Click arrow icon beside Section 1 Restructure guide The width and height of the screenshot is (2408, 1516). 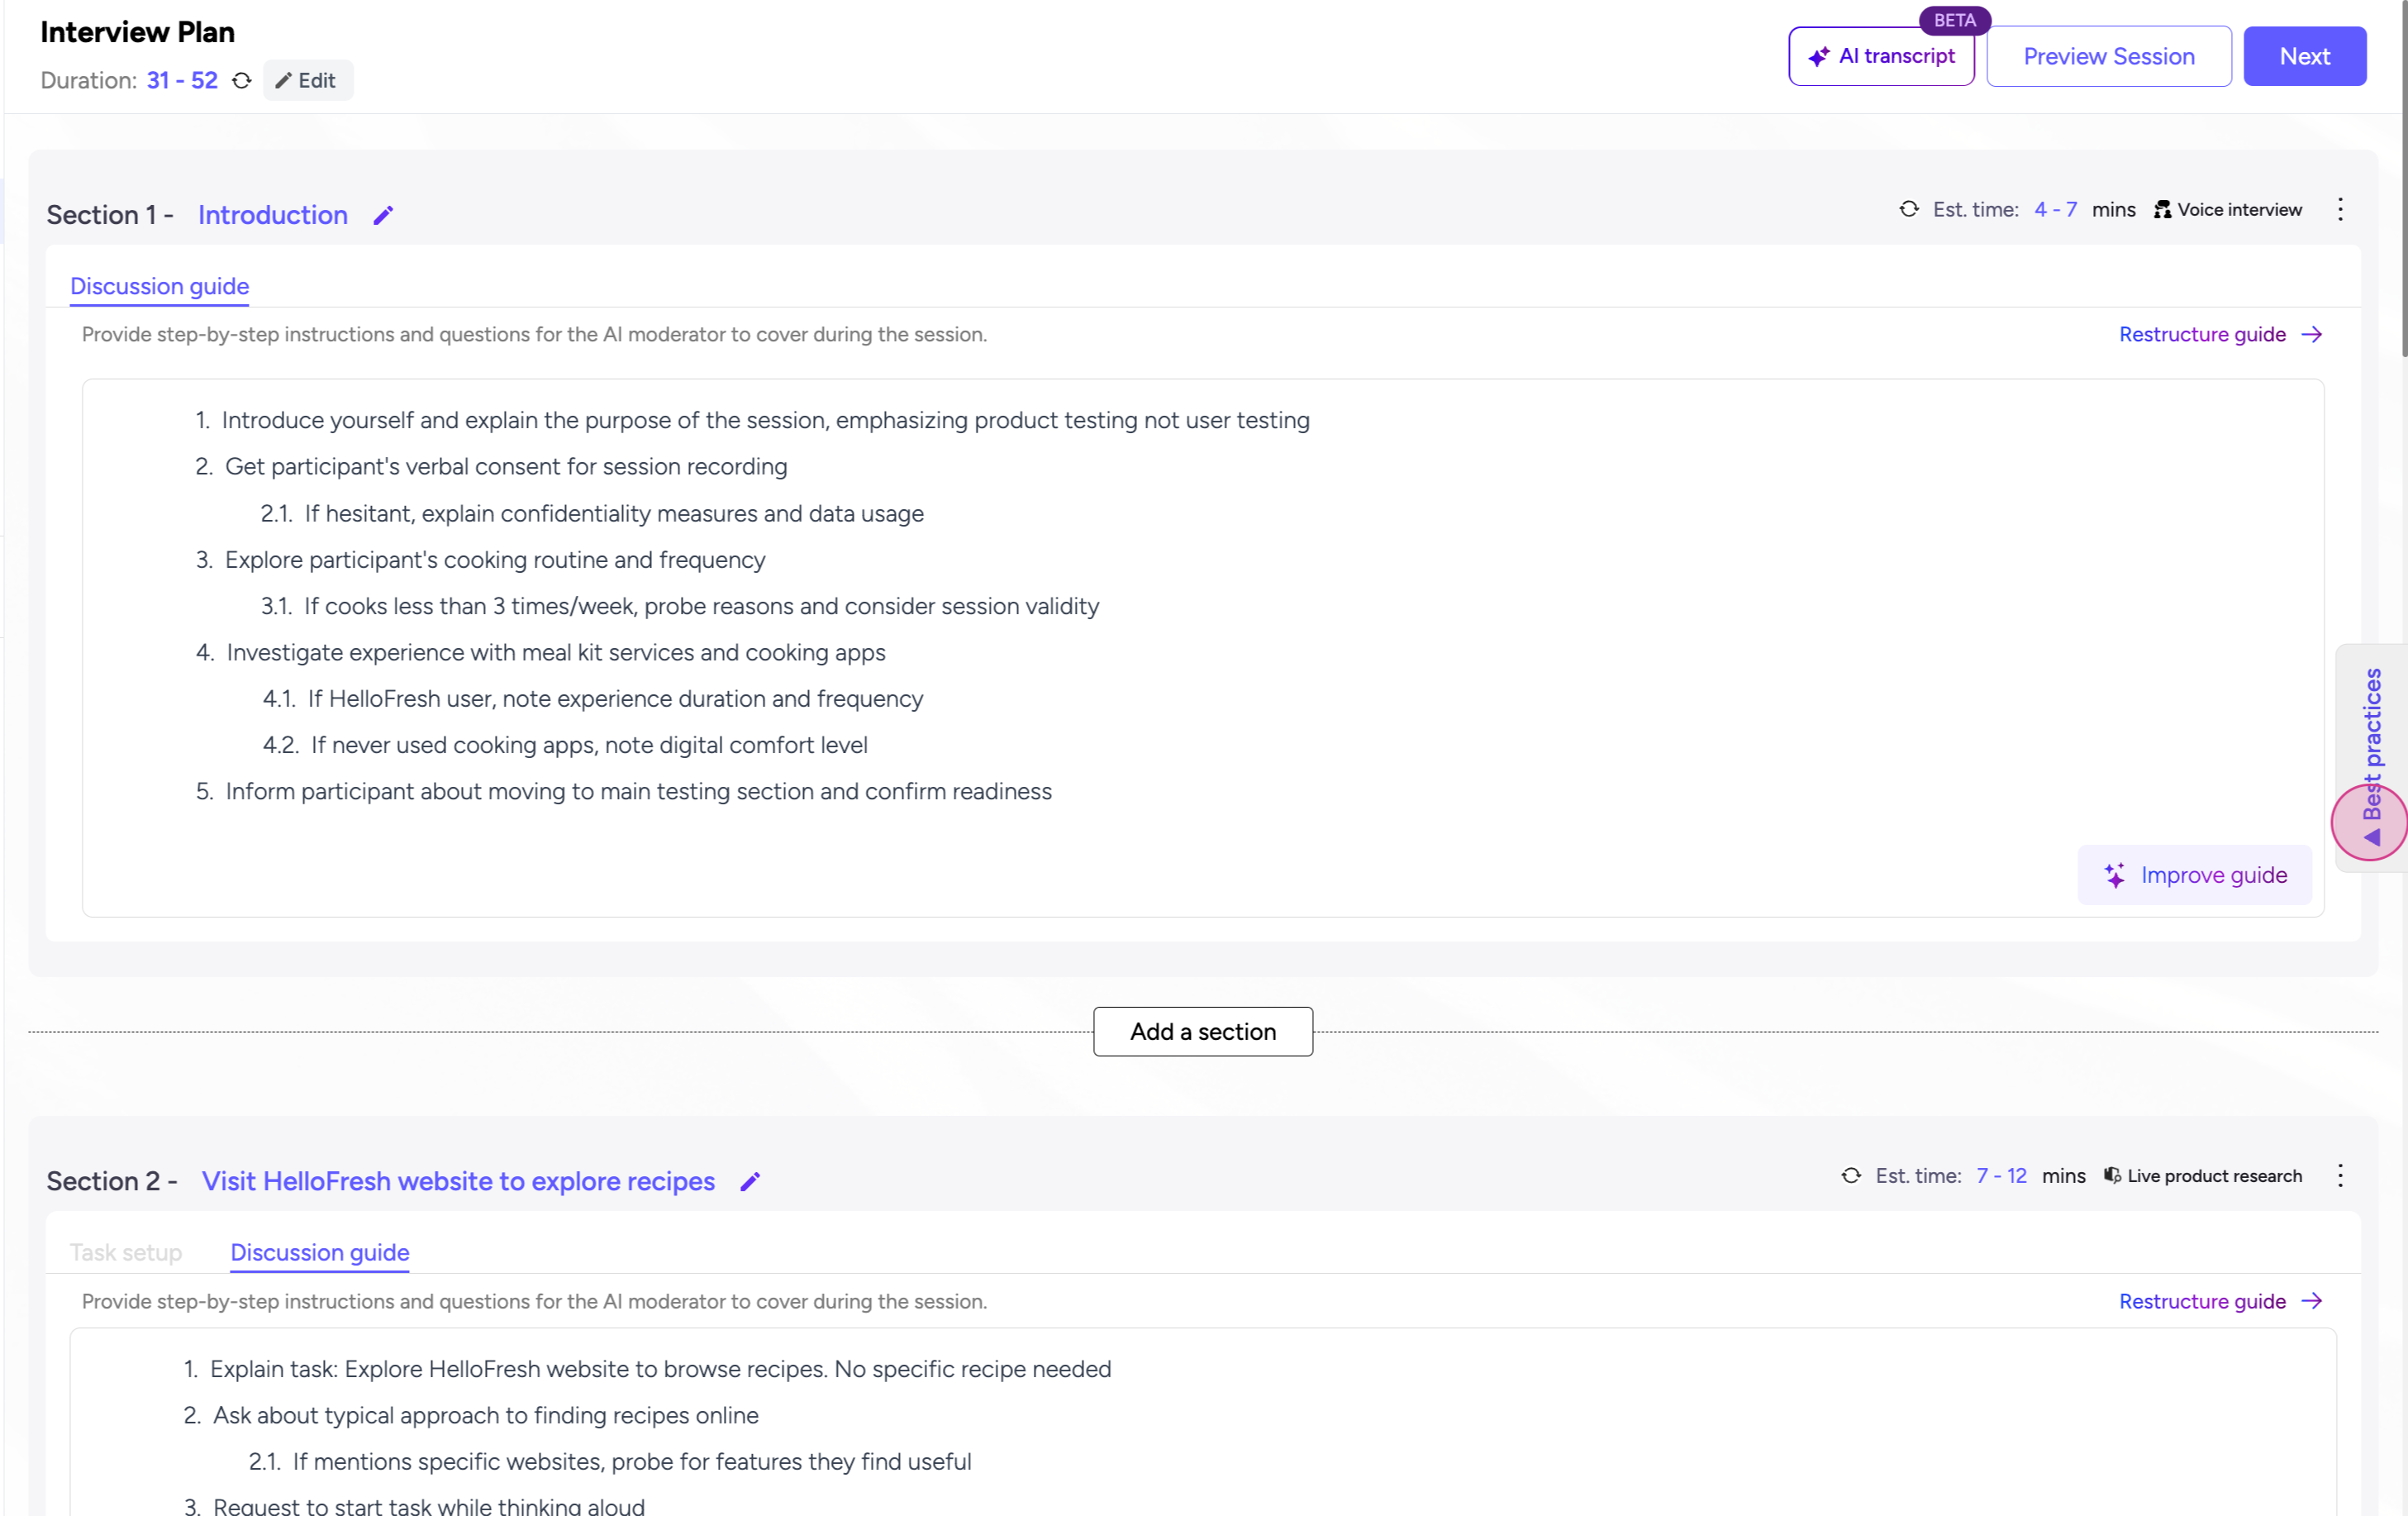[x=2311, y=334]
